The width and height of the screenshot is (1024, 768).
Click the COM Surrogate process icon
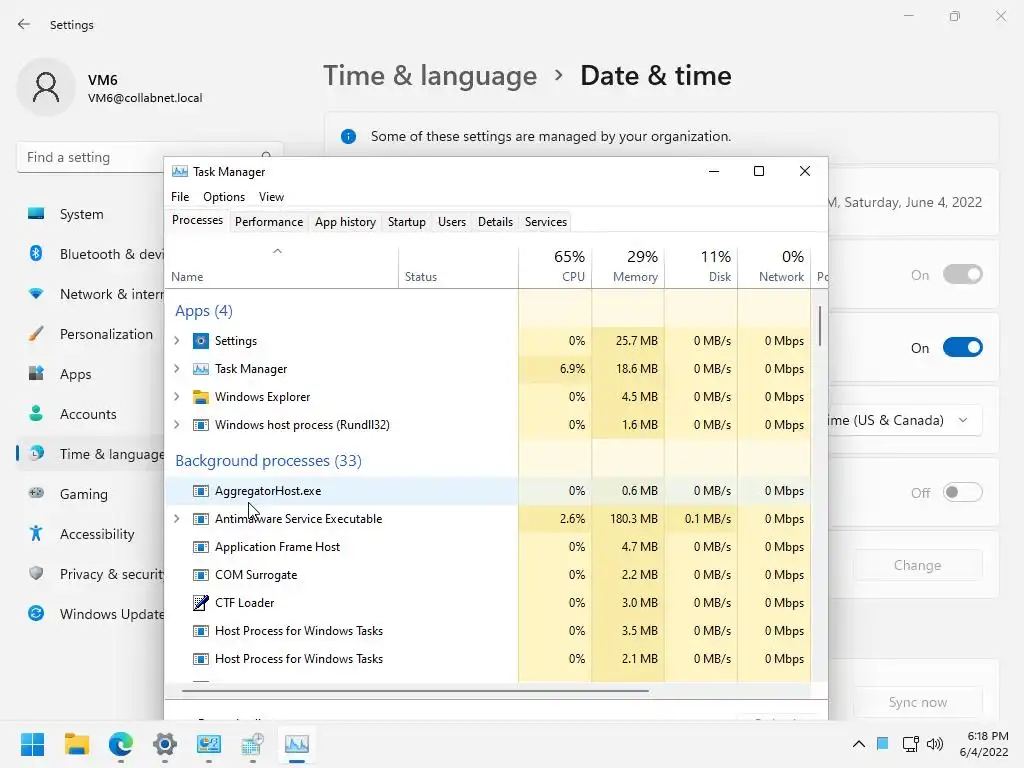200,575
